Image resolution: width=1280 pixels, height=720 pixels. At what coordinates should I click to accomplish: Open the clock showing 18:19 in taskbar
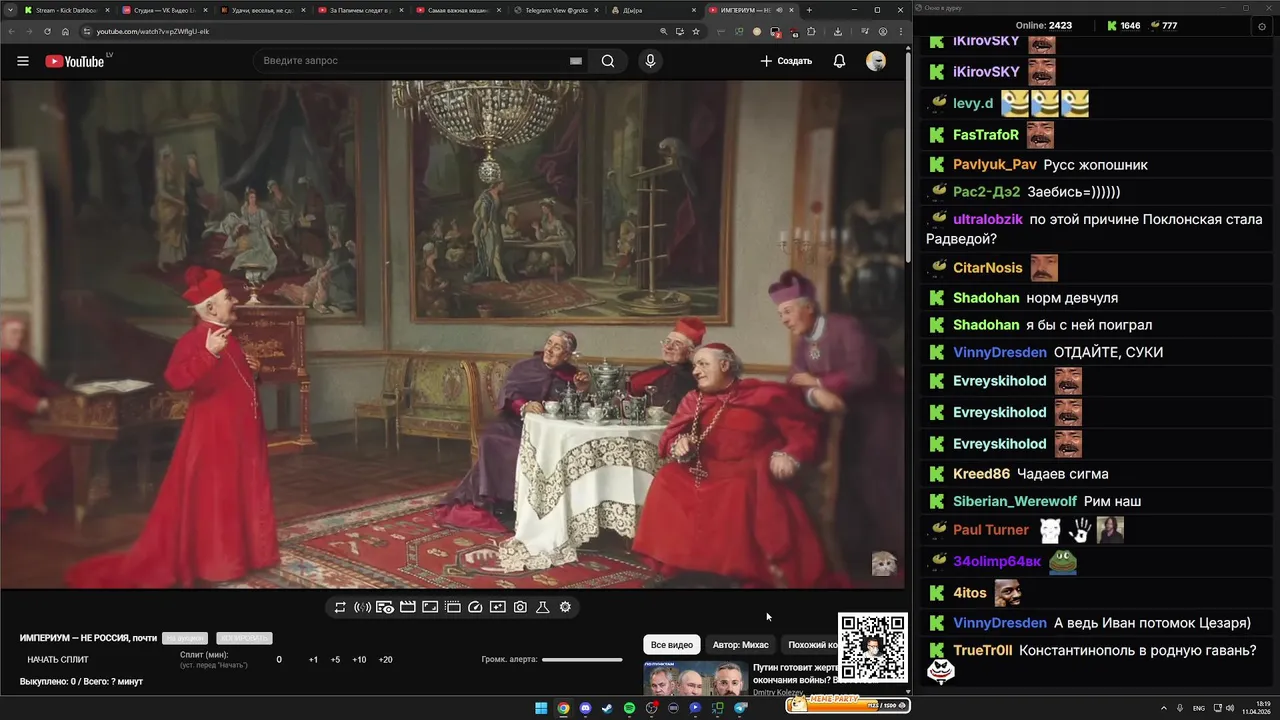(x=1256, y=708)
